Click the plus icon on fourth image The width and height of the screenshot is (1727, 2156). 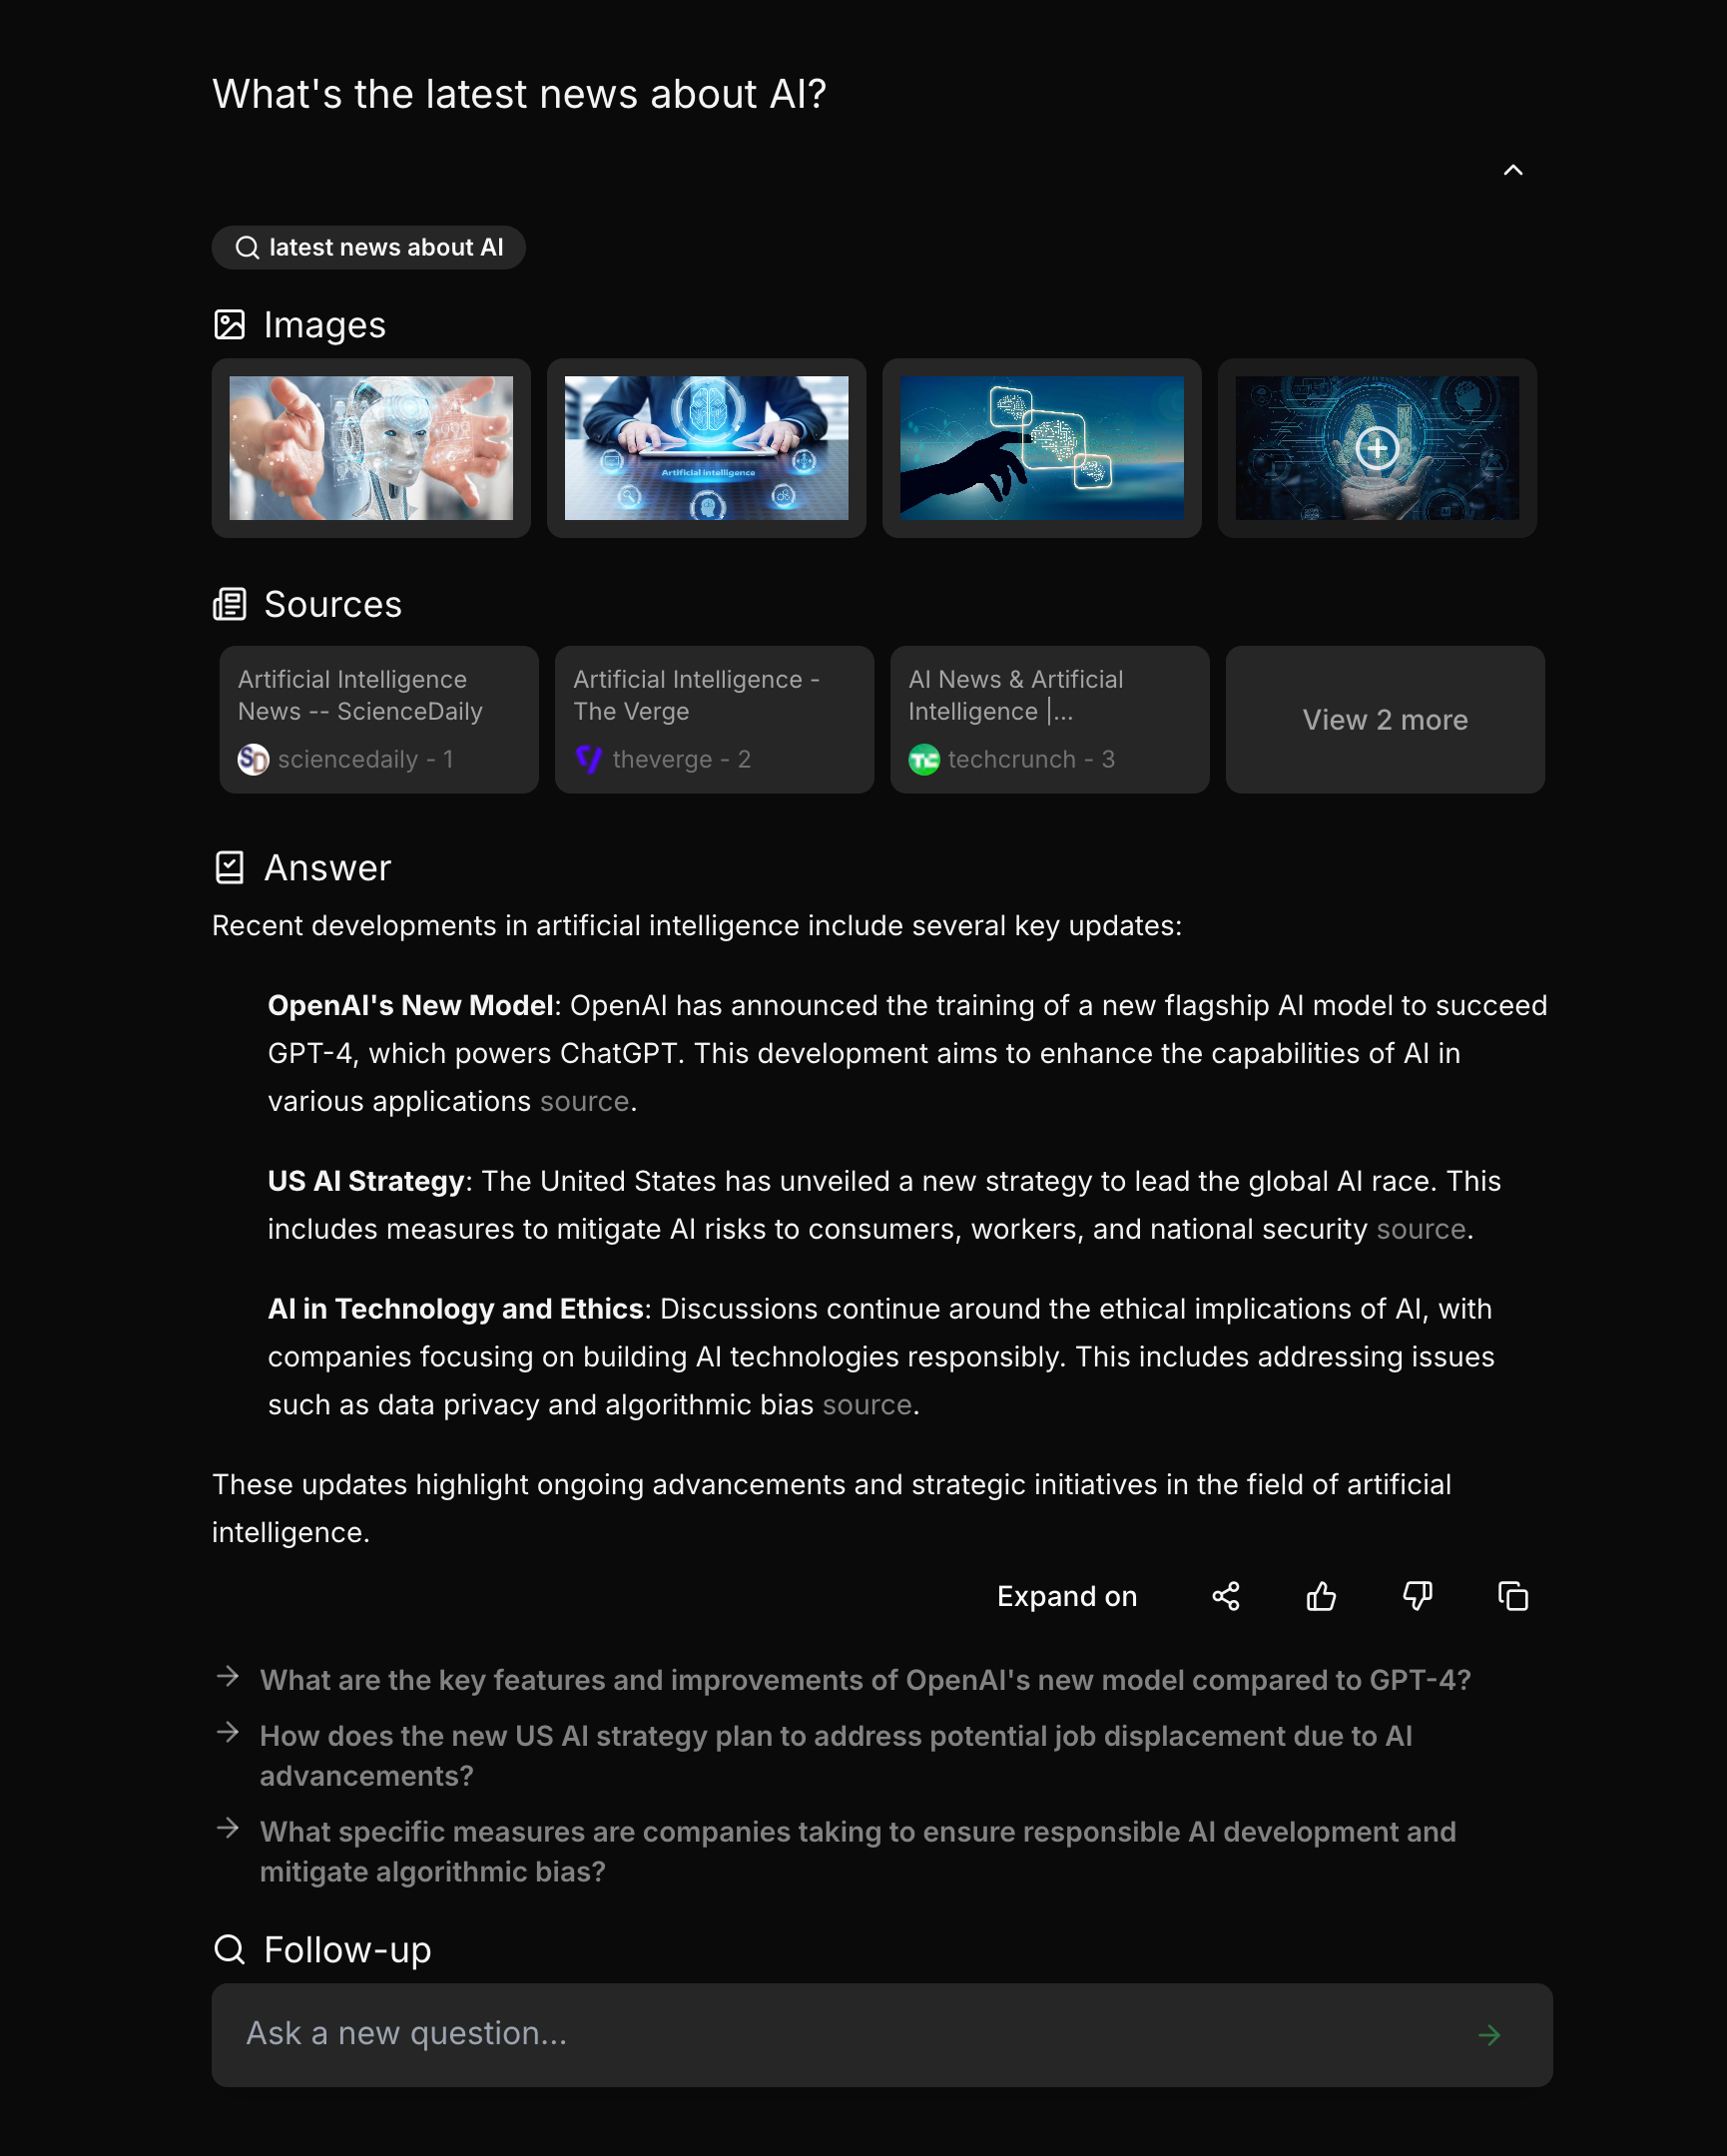1377,447
